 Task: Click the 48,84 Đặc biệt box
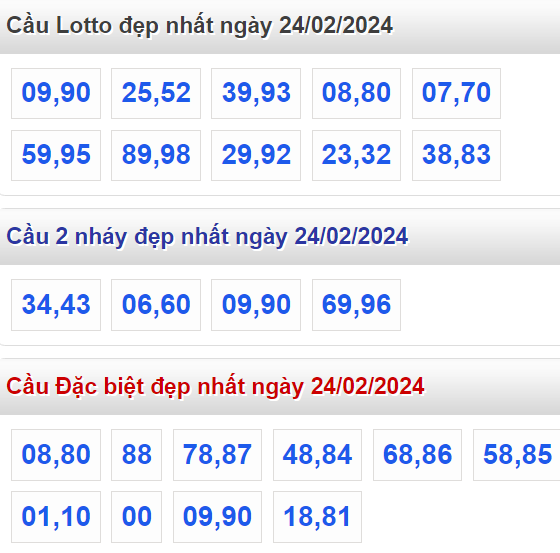click(318, 455)
